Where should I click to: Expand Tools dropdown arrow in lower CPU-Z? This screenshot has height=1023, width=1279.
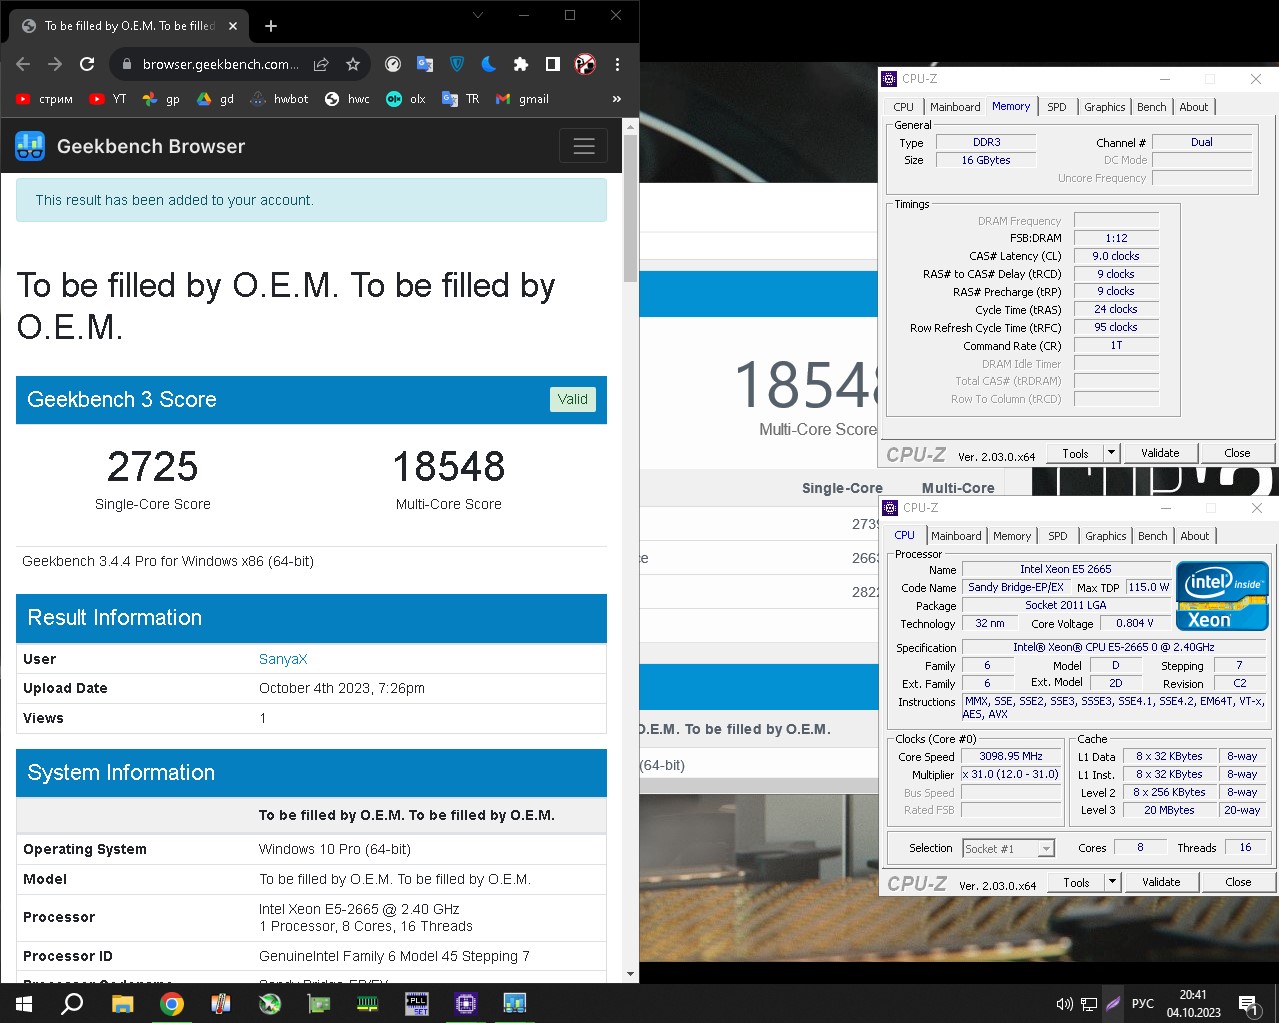1112,882
